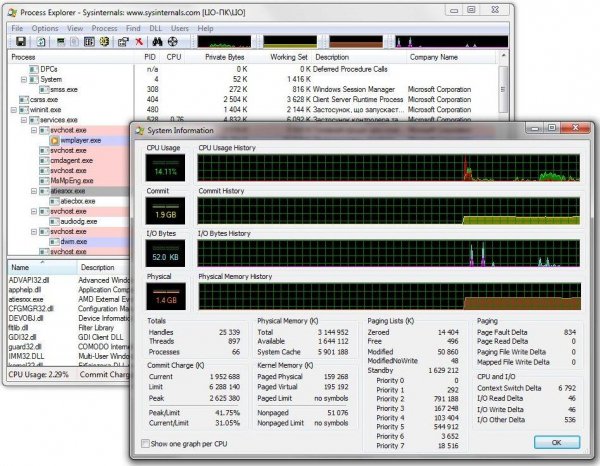Click the process list scroll up arrow
The width and height of the screenshot is (600, 466).
point(504,56)
